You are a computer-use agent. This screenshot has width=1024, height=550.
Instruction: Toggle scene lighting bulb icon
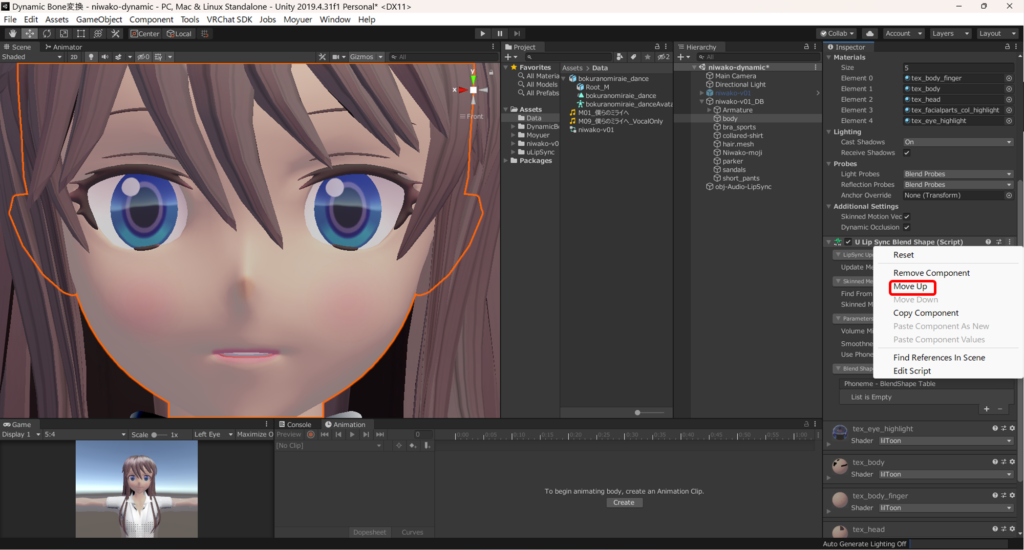tap(90, 57)
